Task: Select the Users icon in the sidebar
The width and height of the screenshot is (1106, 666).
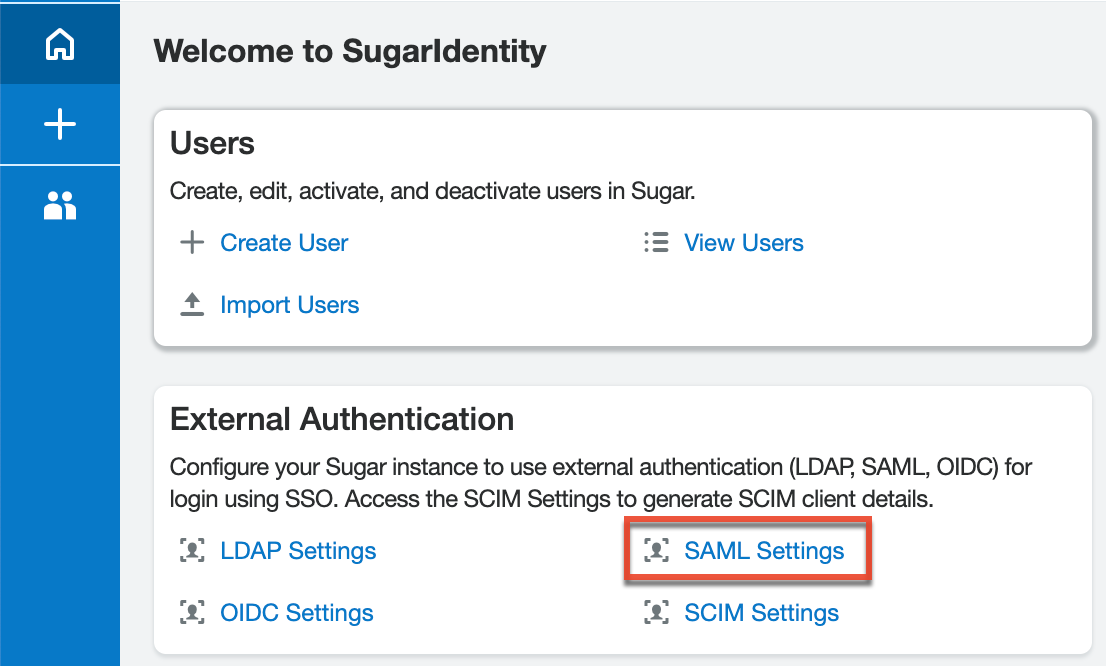Action: [60, 205]
